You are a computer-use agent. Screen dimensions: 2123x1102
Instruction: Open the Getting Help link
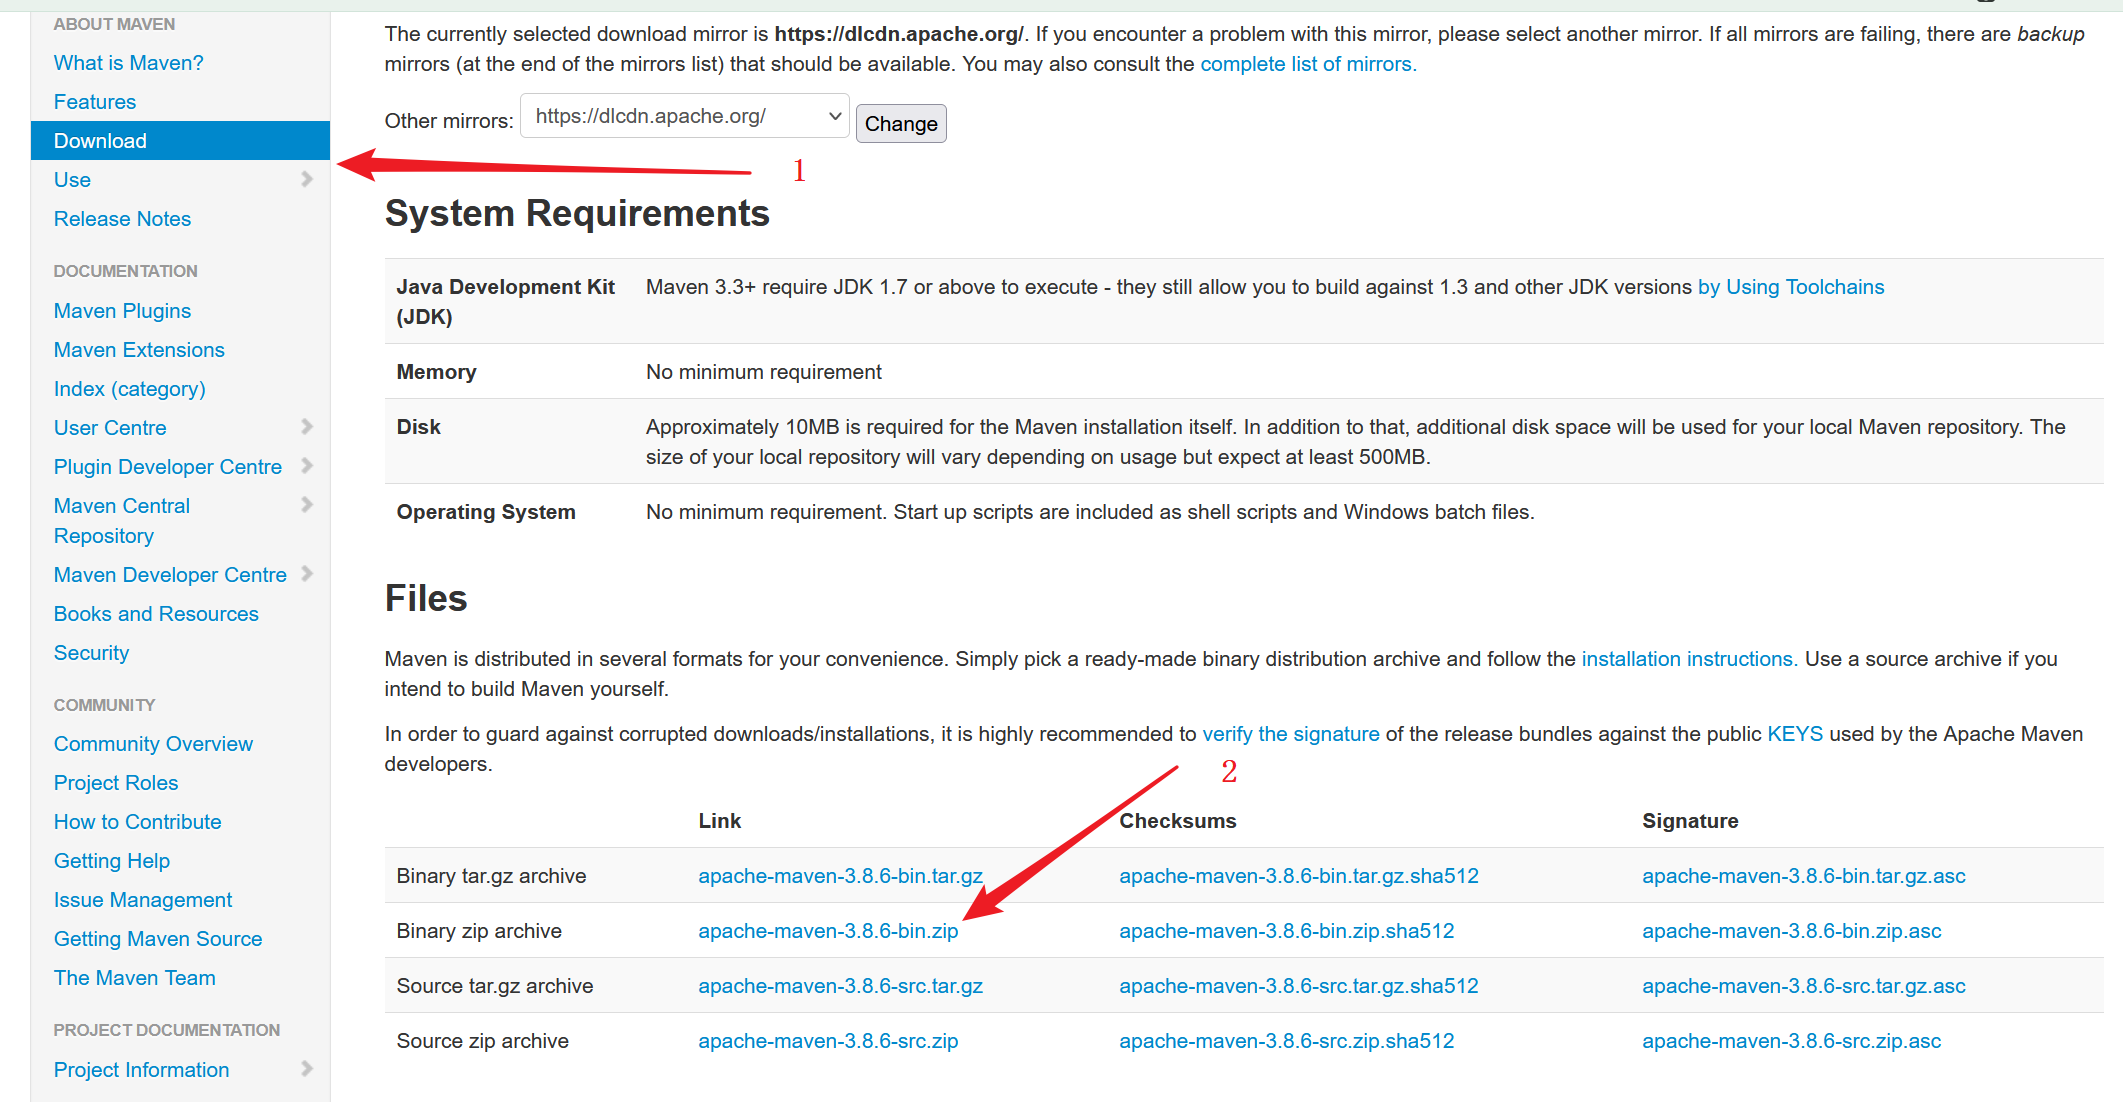[x=112, y=861]
